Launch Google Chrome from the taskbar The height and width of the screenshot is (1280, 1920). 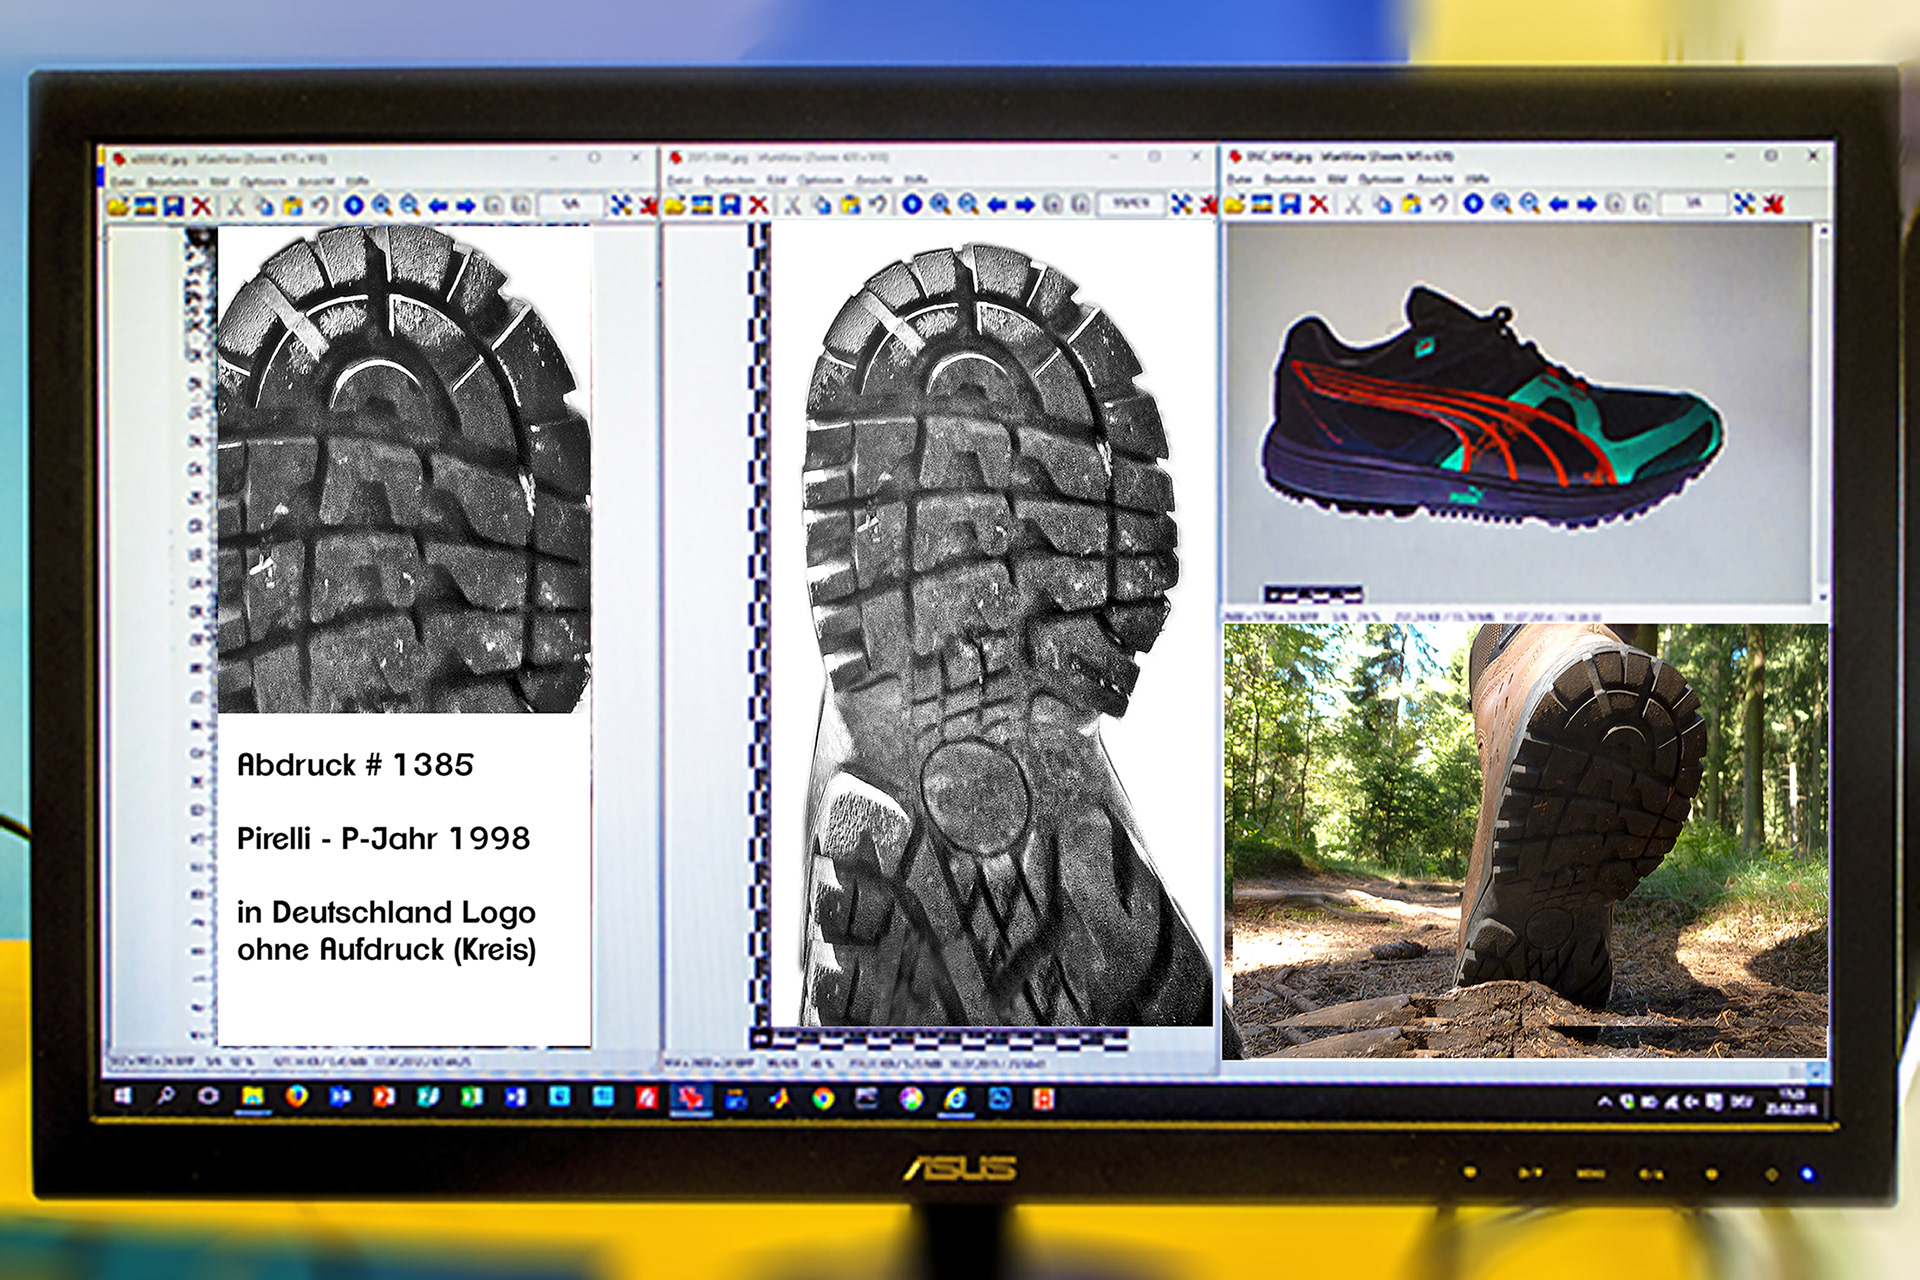823,1099
